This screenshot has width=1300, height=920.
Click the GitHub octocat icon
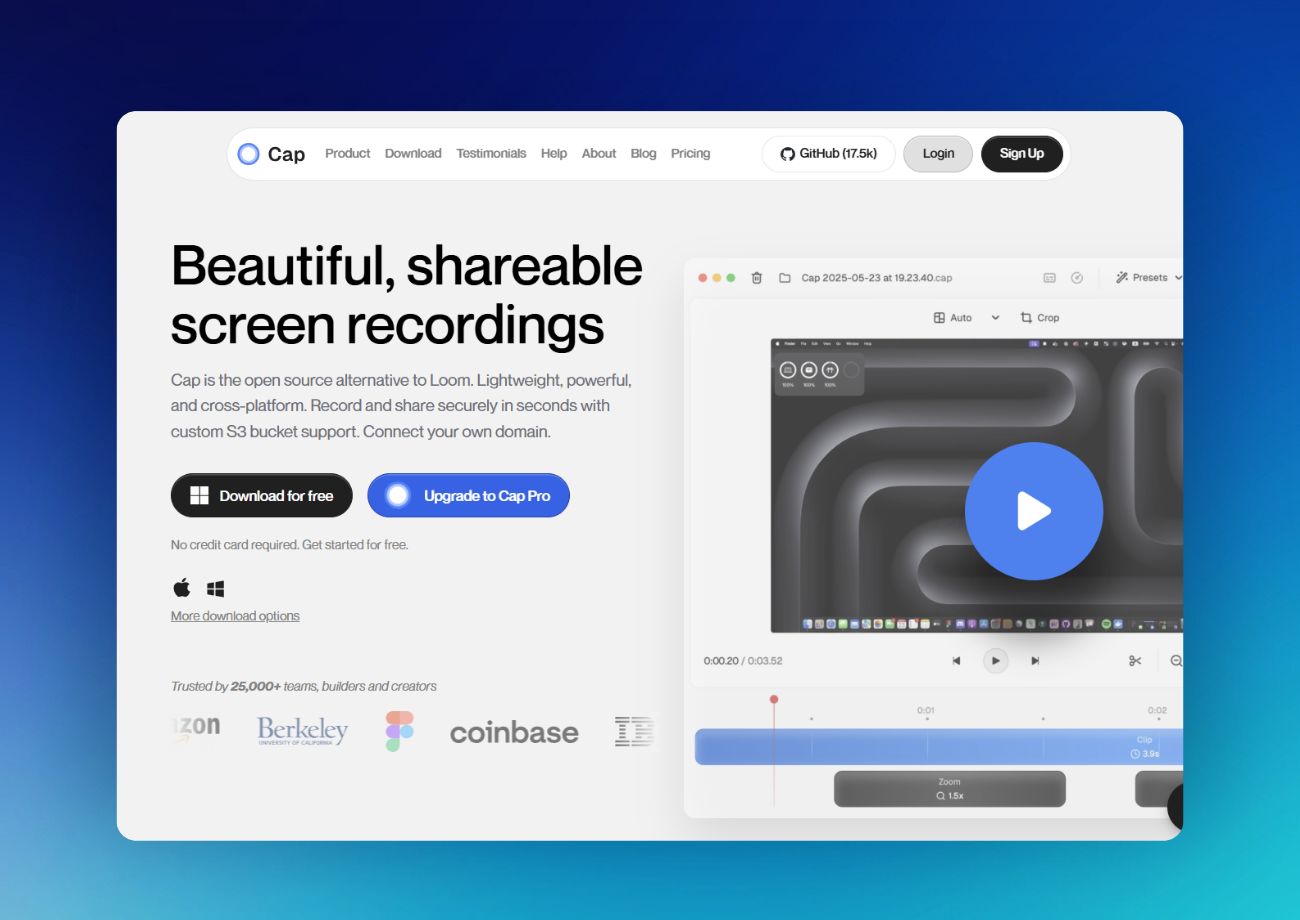coord(787,154)
